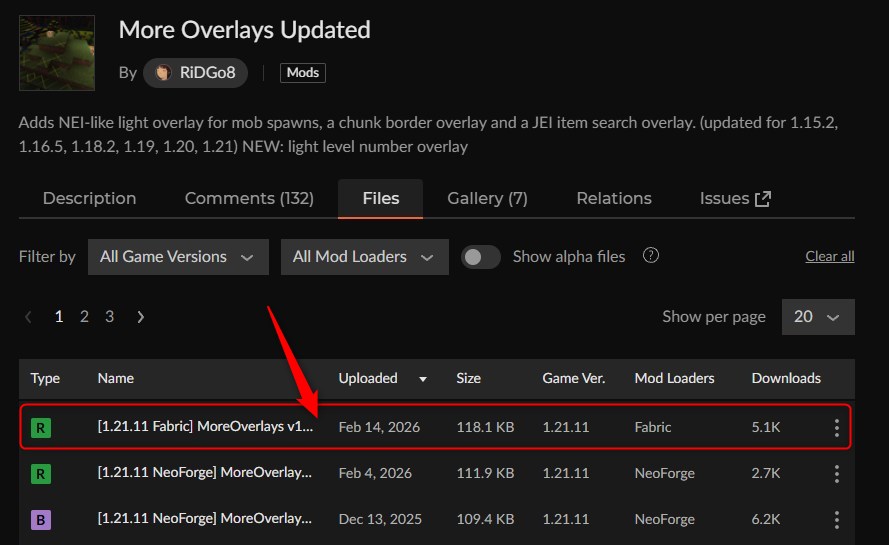Go to page 2 of files
889x545 pixels.
pos(84,316)
